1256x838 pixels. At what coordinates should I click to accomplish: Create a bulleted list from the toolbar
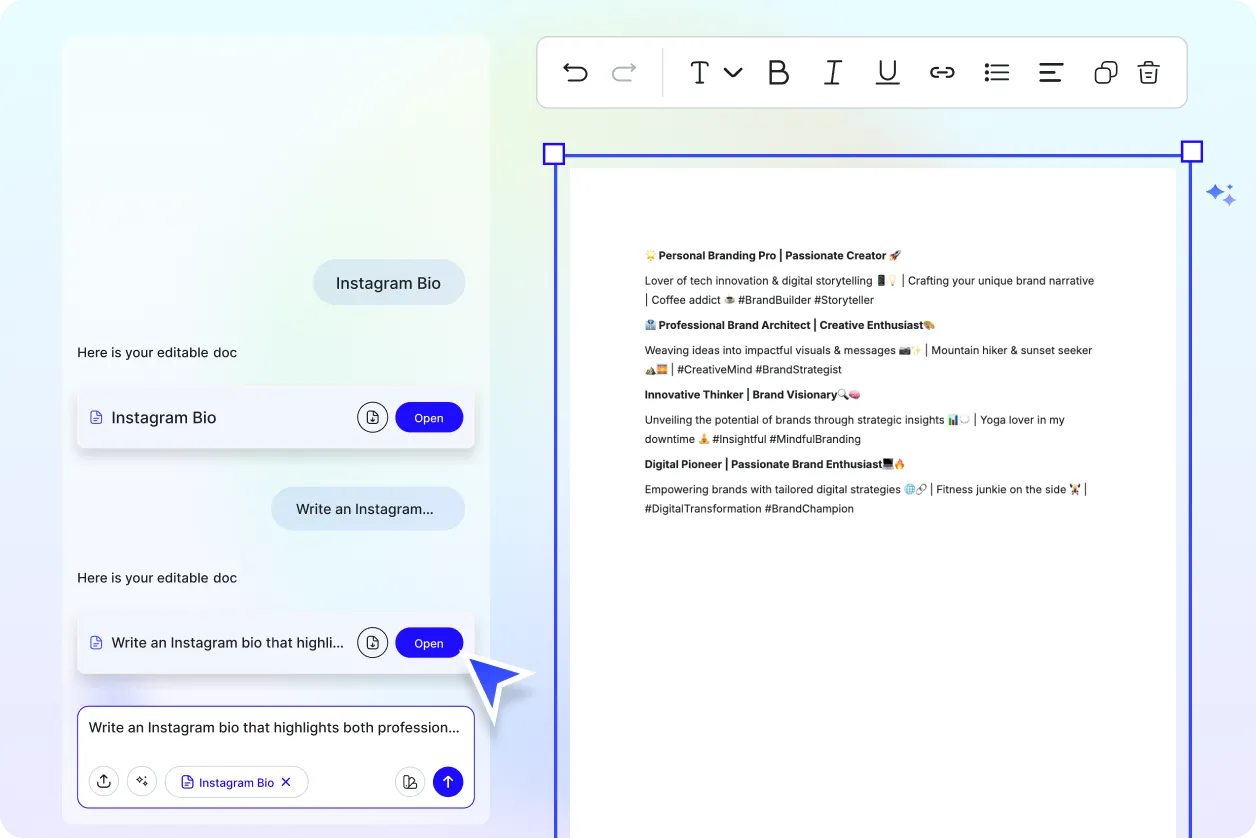point(996,72)
